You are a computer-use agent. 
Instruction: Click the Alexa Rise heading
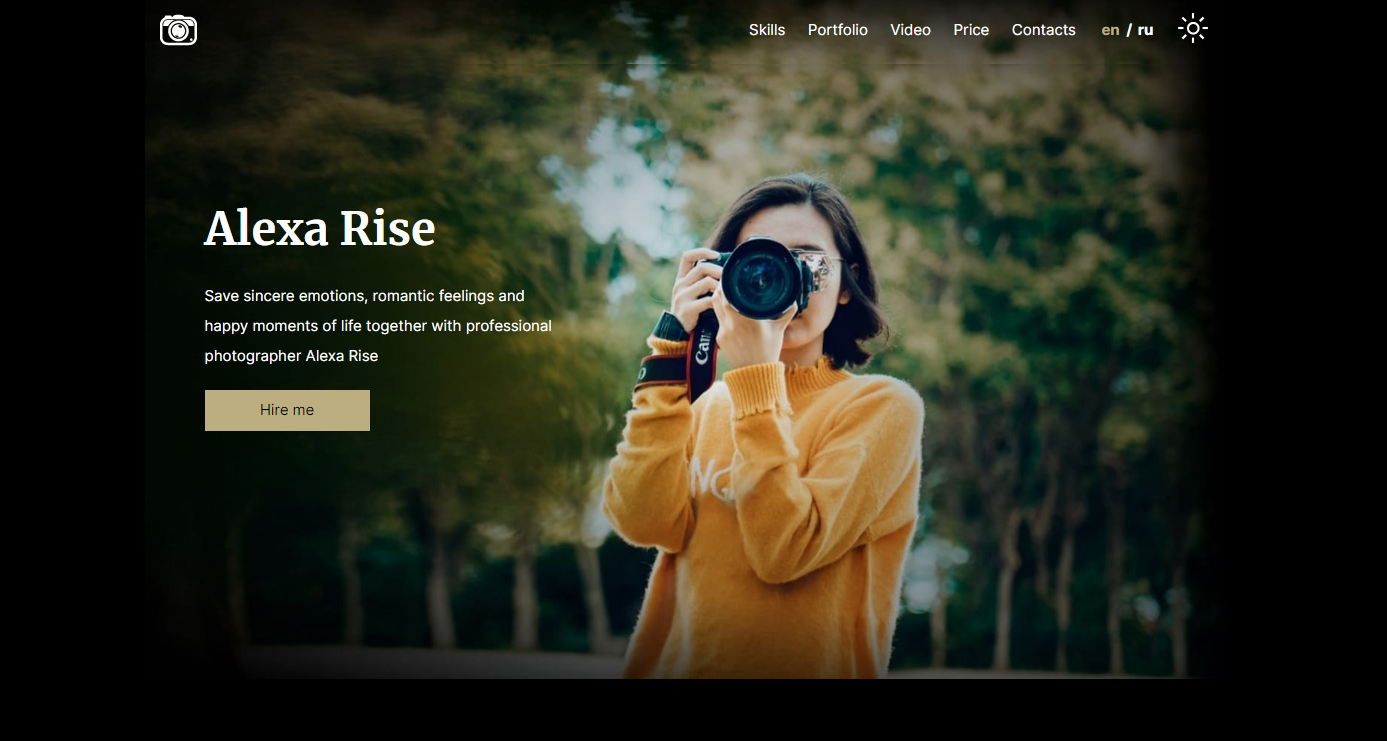(x=320, y=228)
